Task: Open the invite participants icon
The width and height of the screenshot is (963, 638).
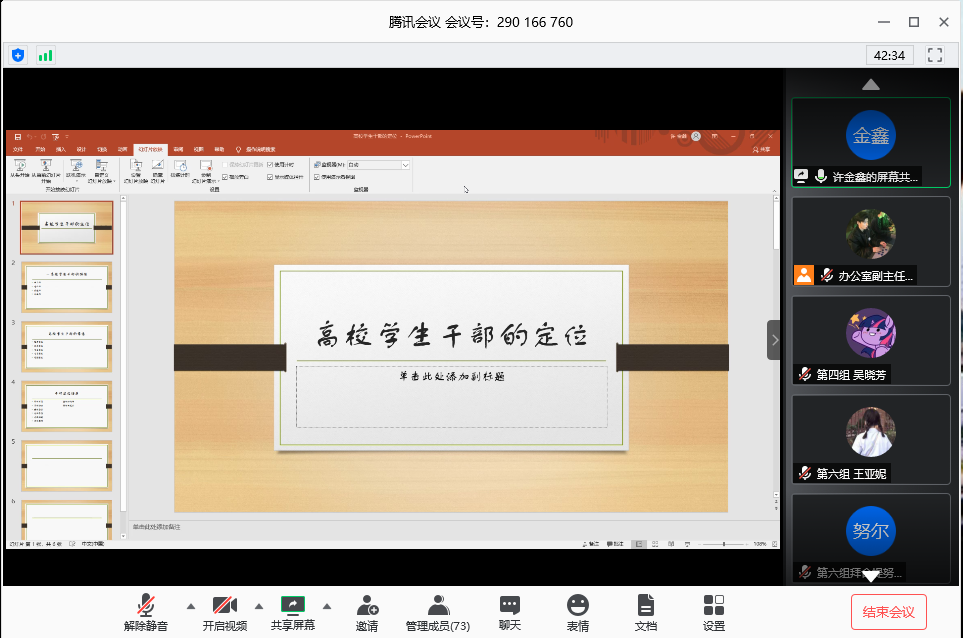Action: click(x=367, y=605)
